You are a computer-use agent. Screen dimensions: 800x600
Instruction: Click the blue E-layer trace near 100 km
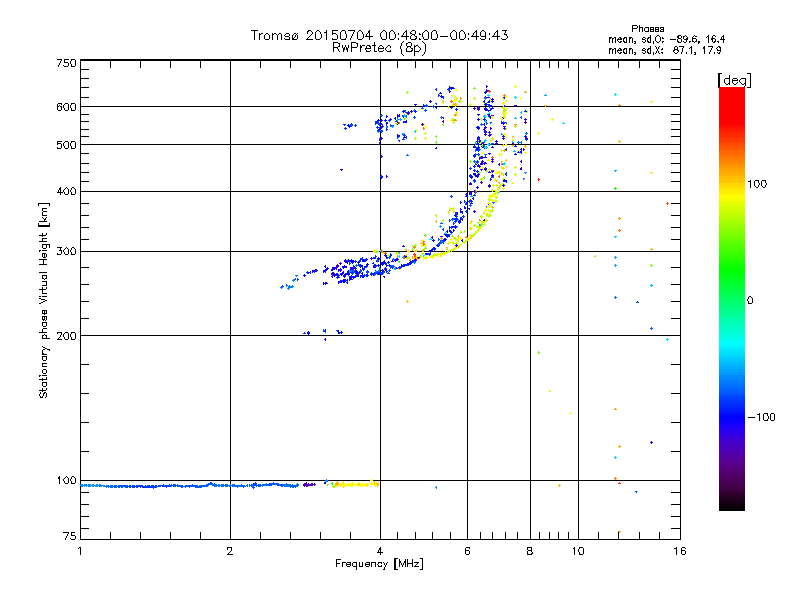coord(190,485)
